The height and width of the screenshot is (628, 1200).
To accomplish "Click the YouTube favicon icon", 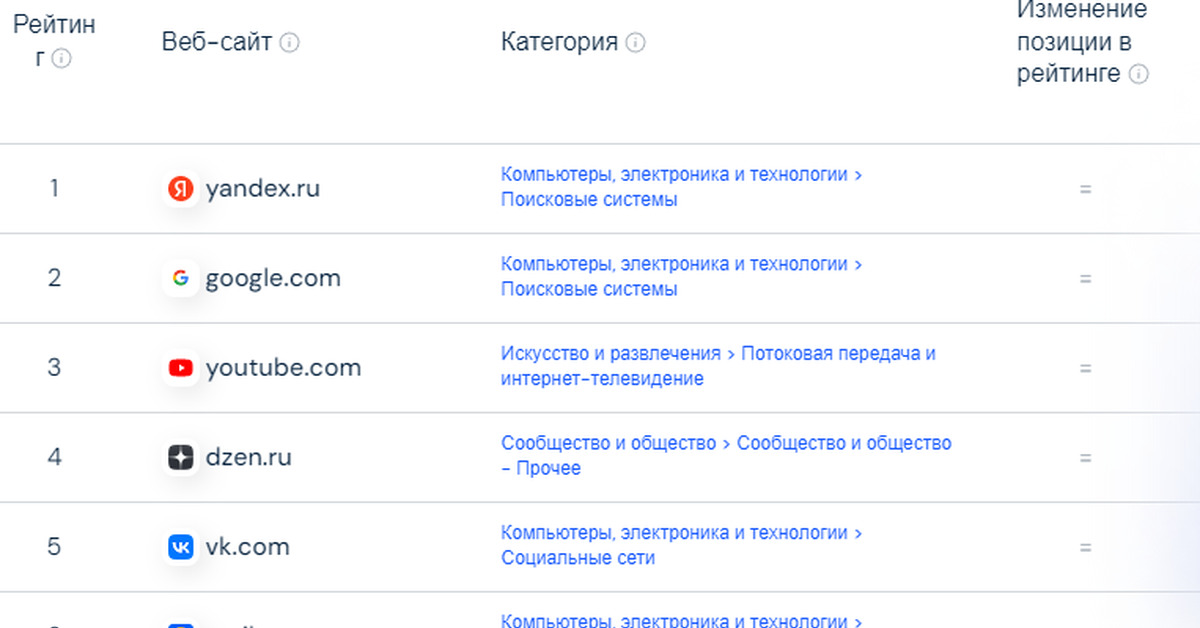I will pyautogui.click(x=181, y=368).
